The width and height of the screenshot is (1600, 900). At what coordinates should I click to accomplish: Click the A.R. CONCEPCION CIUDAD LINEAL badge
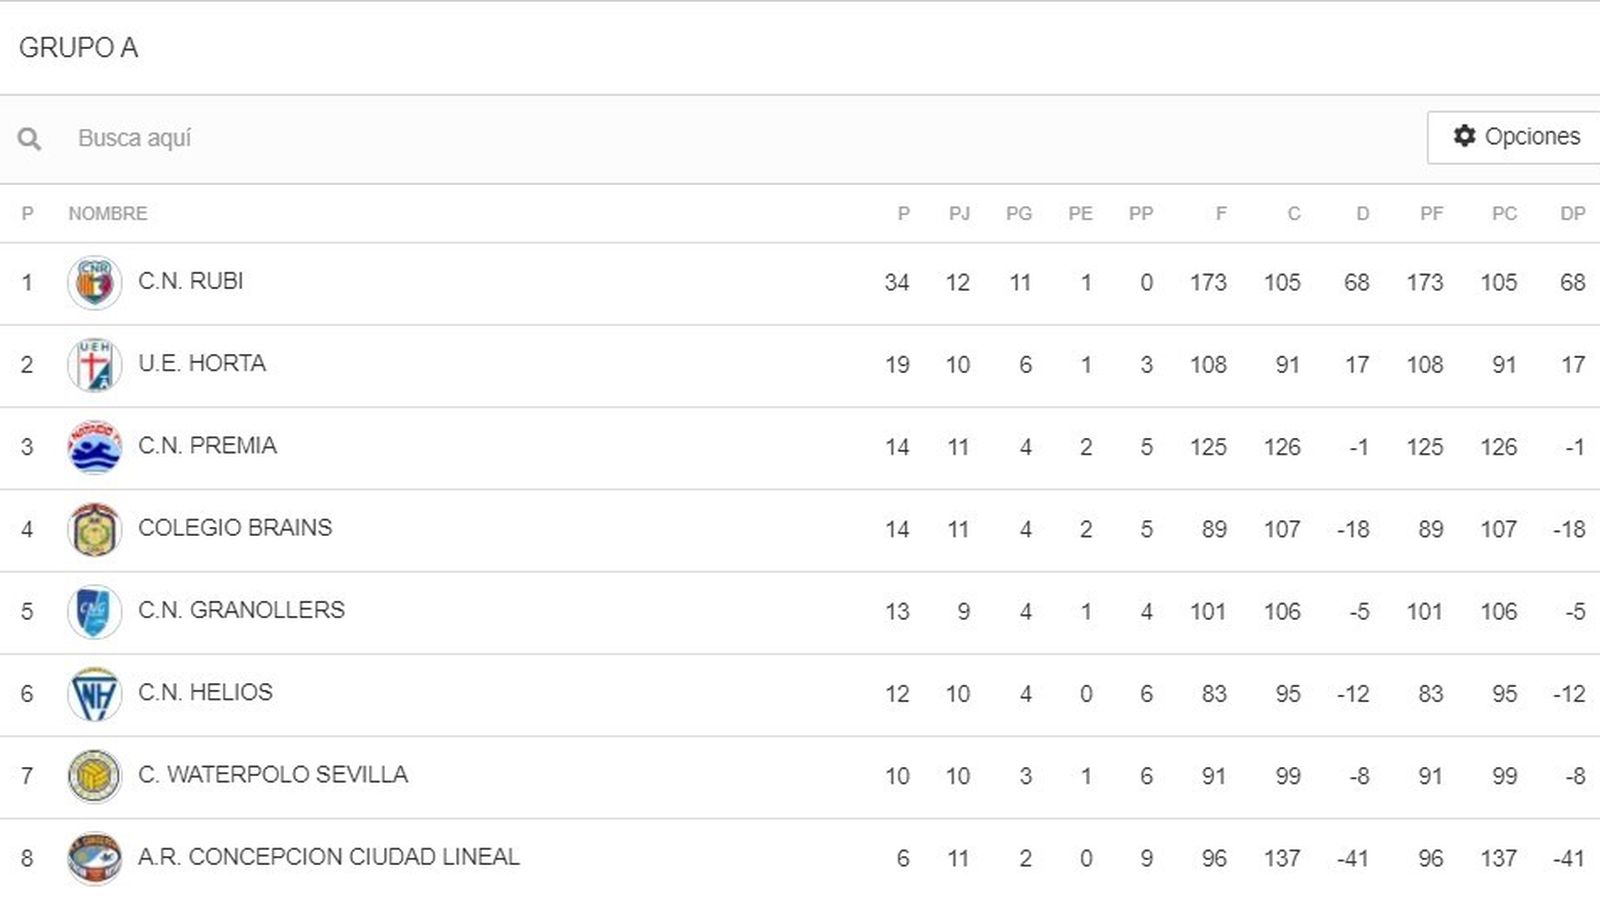tap(94, 855)
